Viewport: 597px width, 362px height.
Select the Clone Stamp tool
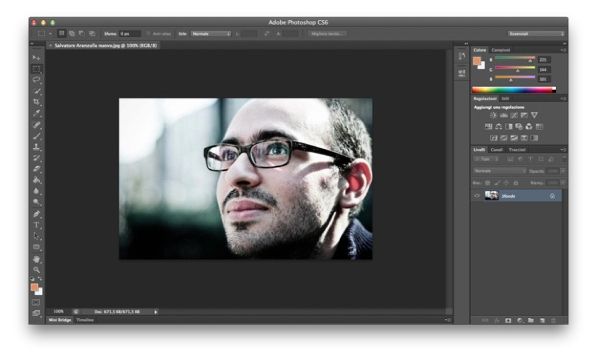(x=37, y=147)
